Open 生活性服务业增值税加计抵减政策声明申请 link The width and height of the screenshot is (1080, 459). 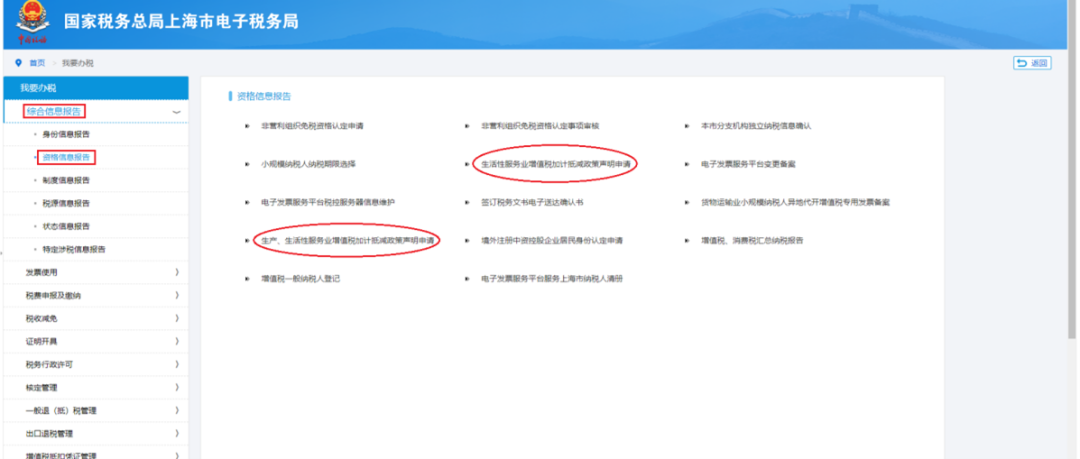[x=556, y=164]
